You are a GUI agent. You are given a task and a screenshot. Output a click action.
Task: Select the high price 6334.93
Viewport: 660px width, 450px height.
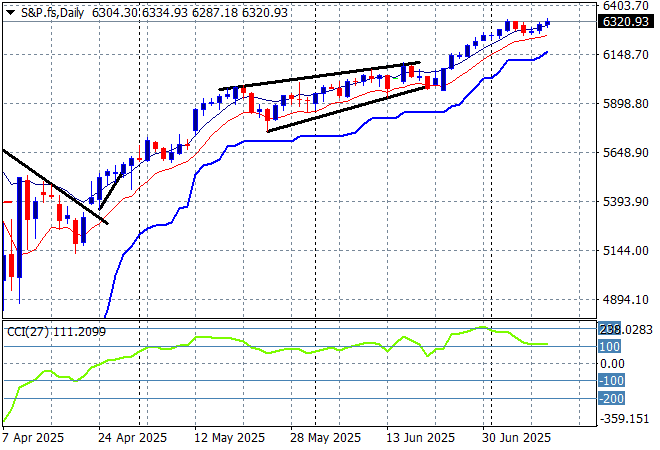click(x=165, y=13)
